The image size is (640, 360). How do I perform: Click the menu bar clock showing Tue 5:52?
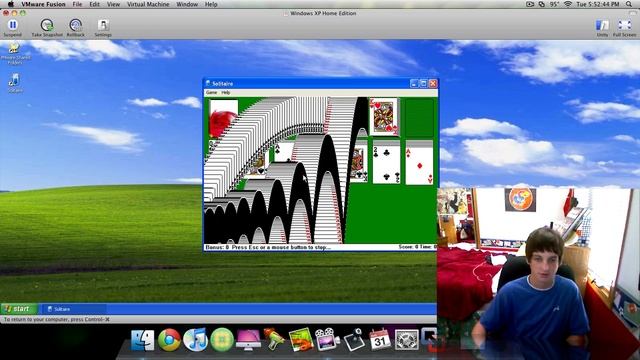point(598,4)
